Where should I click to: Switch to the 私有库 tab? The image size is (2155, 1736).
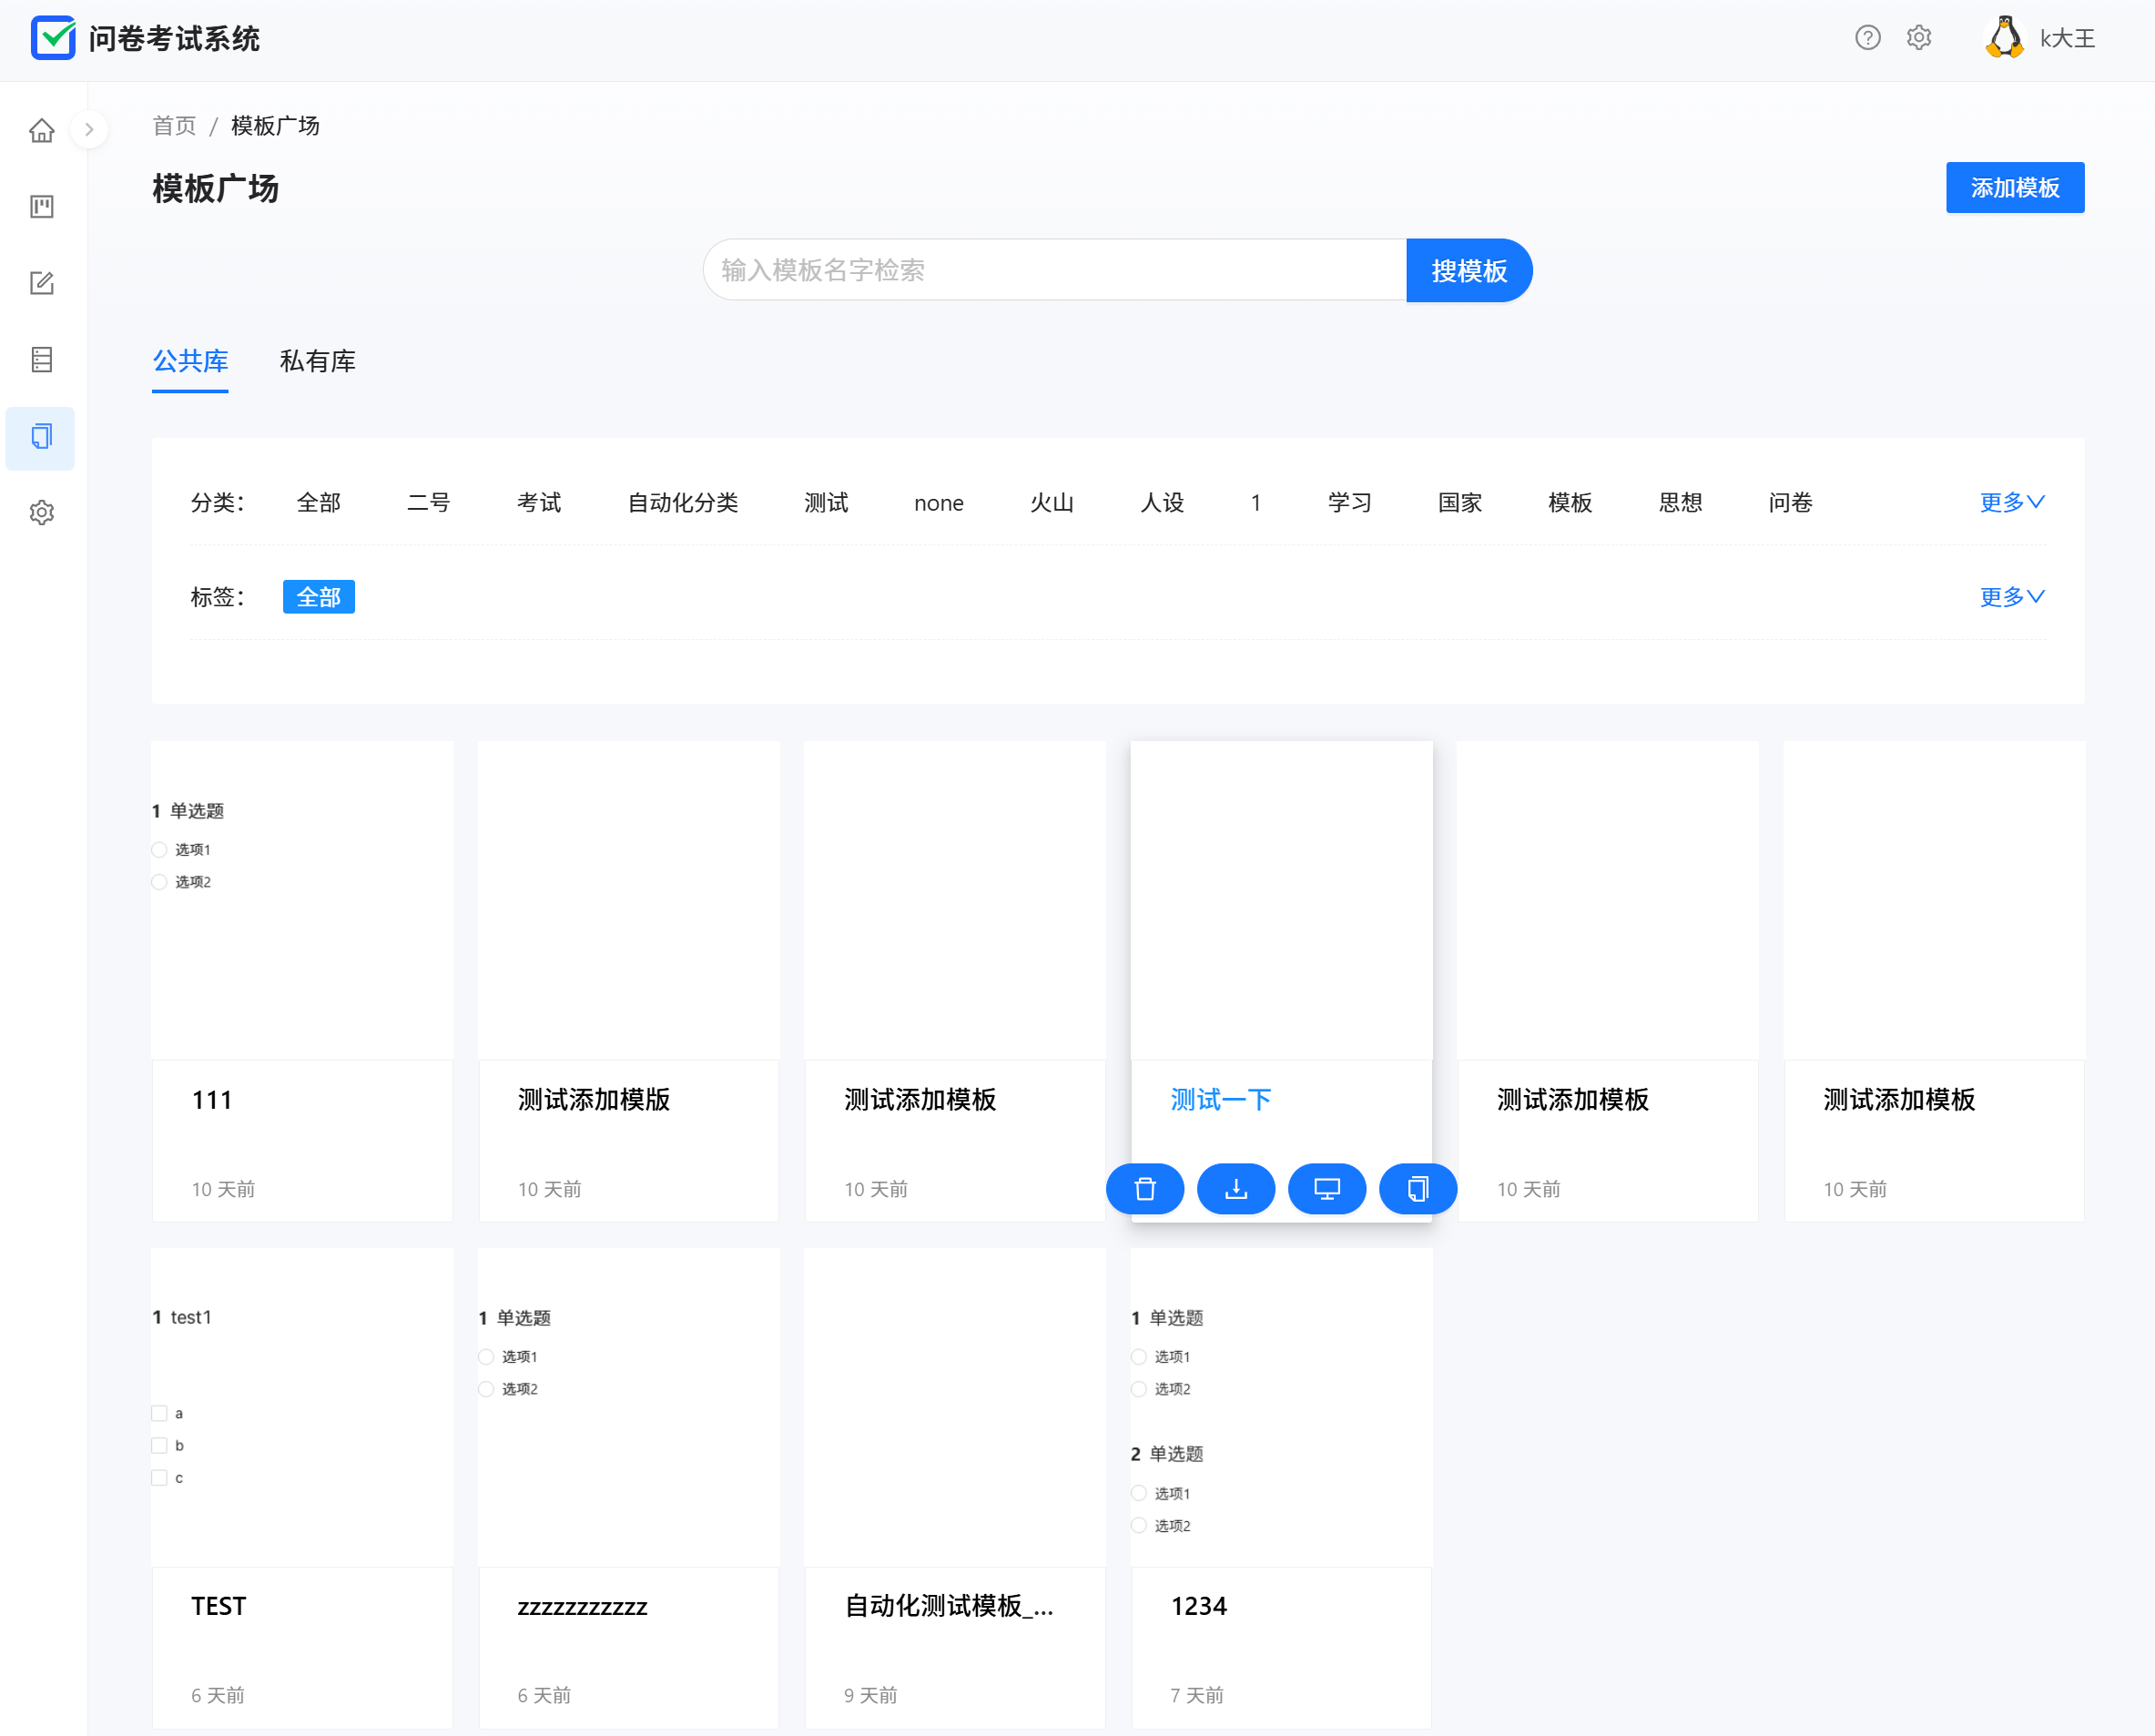[x=317, y=361]
